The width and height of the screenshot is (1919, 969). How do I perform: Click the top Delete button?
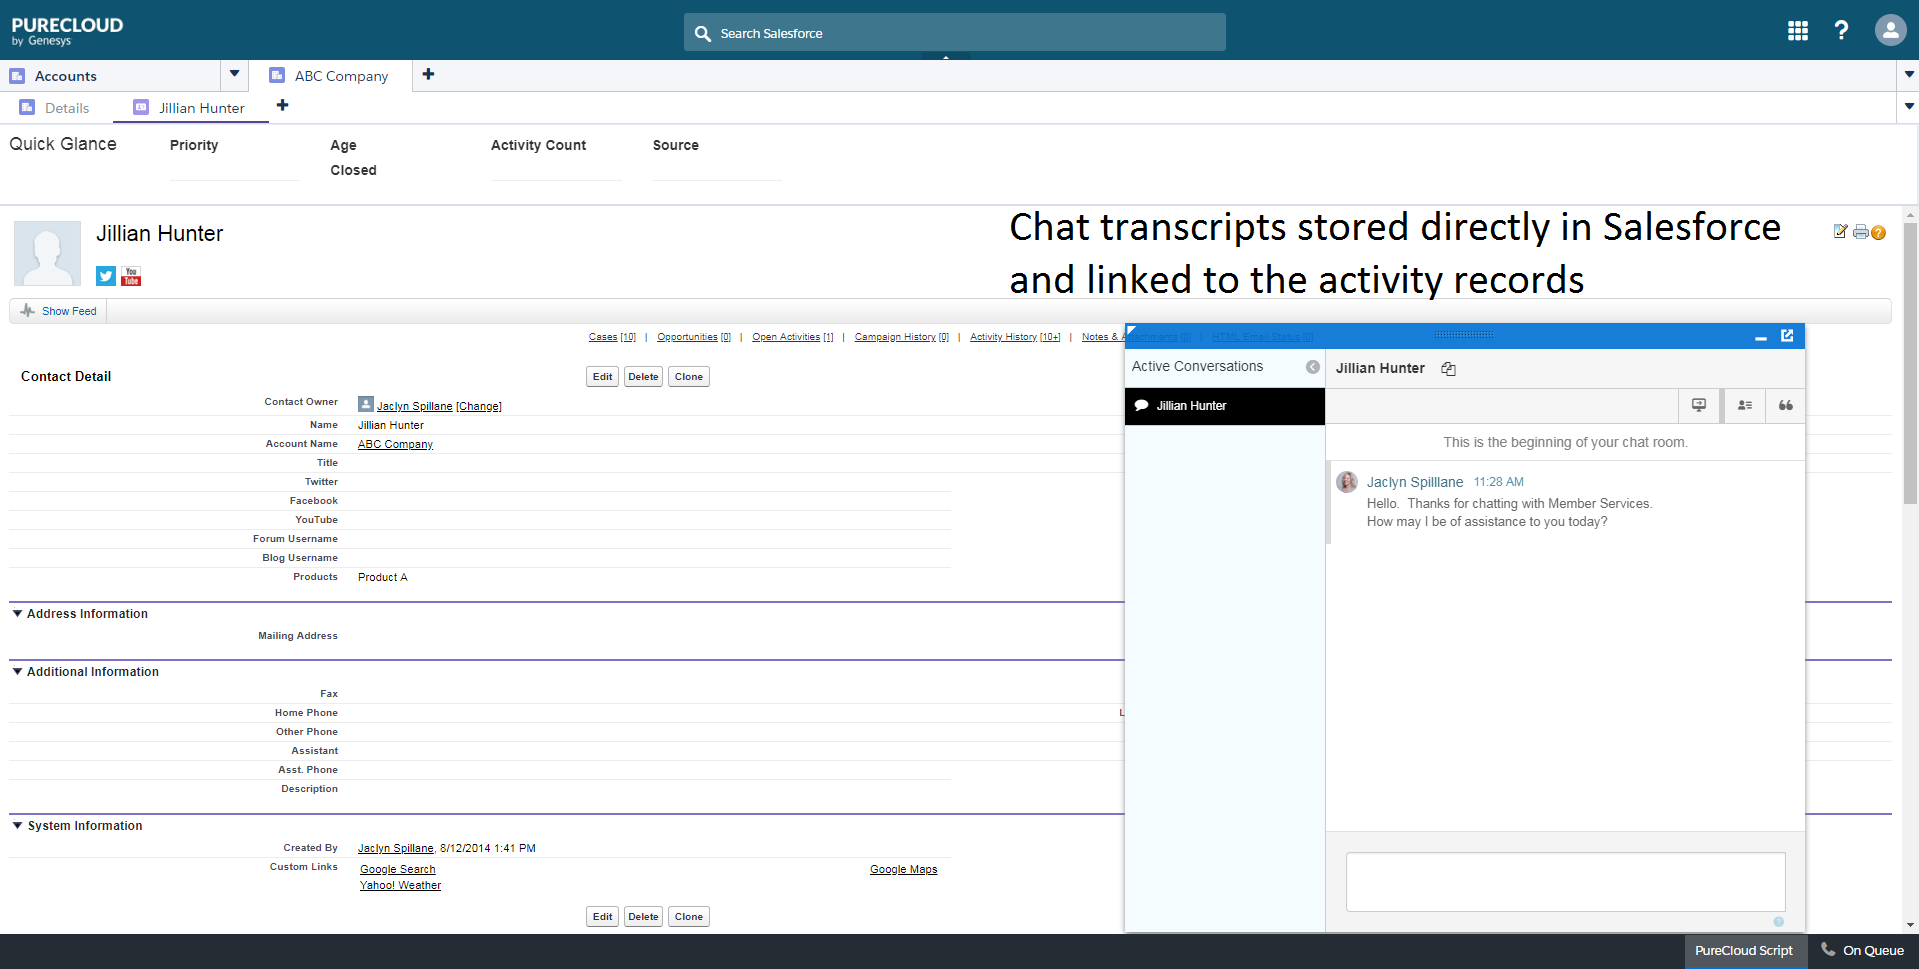tap(643, 377)
